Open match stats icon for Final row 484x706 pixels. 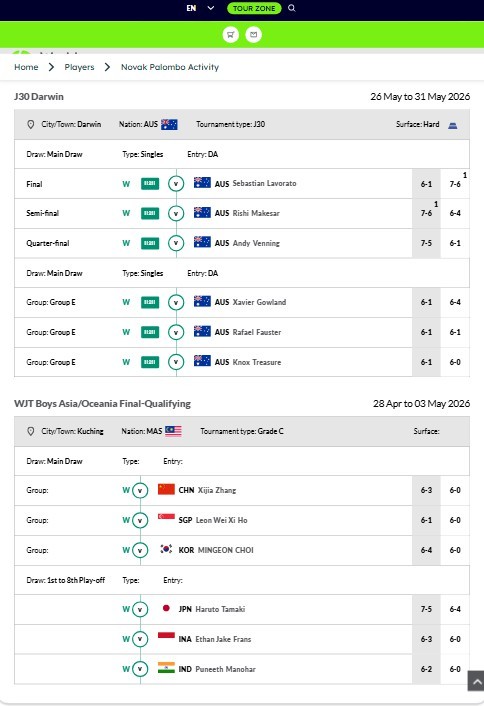[x=150, y=184]
